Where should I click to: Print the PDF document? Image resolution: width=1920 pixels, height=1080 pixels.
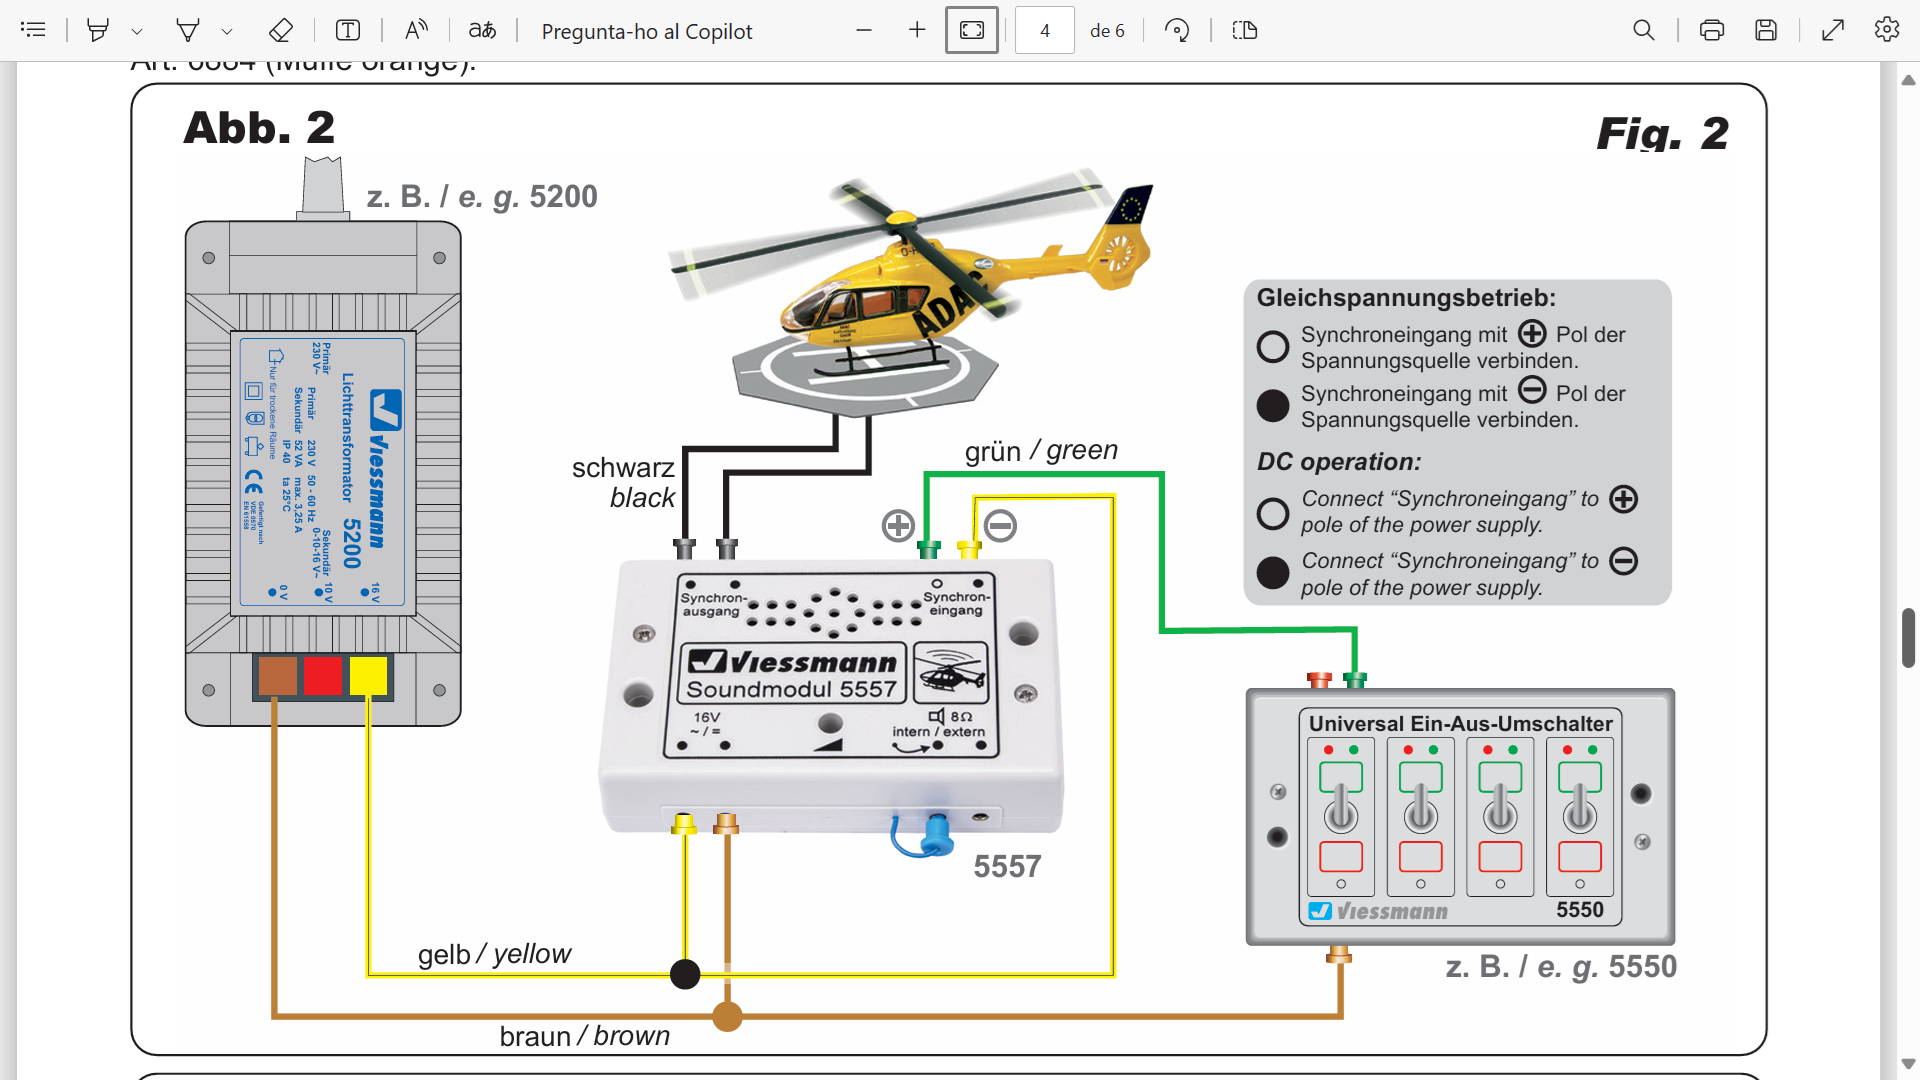tap(1712, 30)
